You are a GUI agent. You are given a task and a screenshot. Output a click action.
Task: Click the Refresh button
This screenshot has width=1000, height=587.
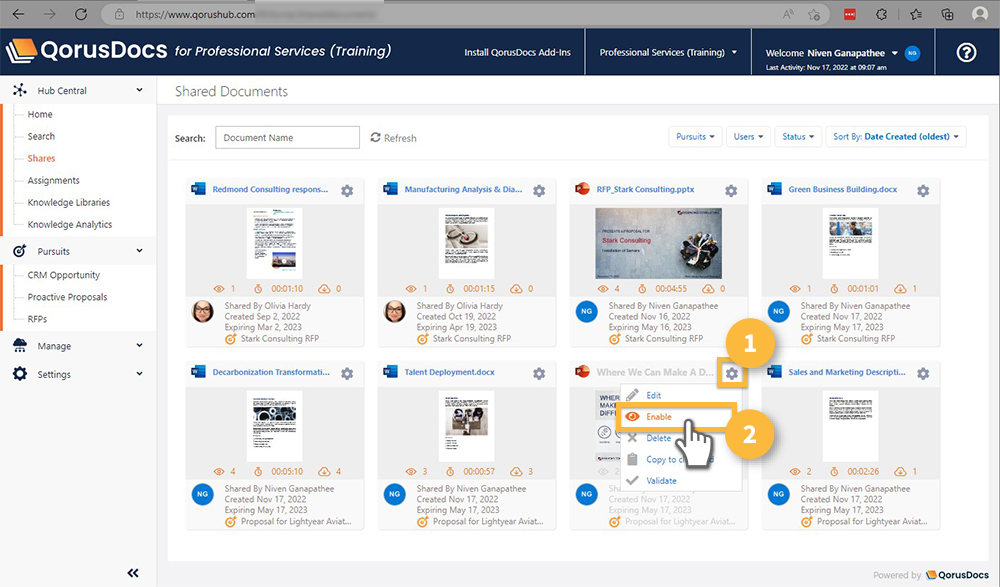pos(393,138)
